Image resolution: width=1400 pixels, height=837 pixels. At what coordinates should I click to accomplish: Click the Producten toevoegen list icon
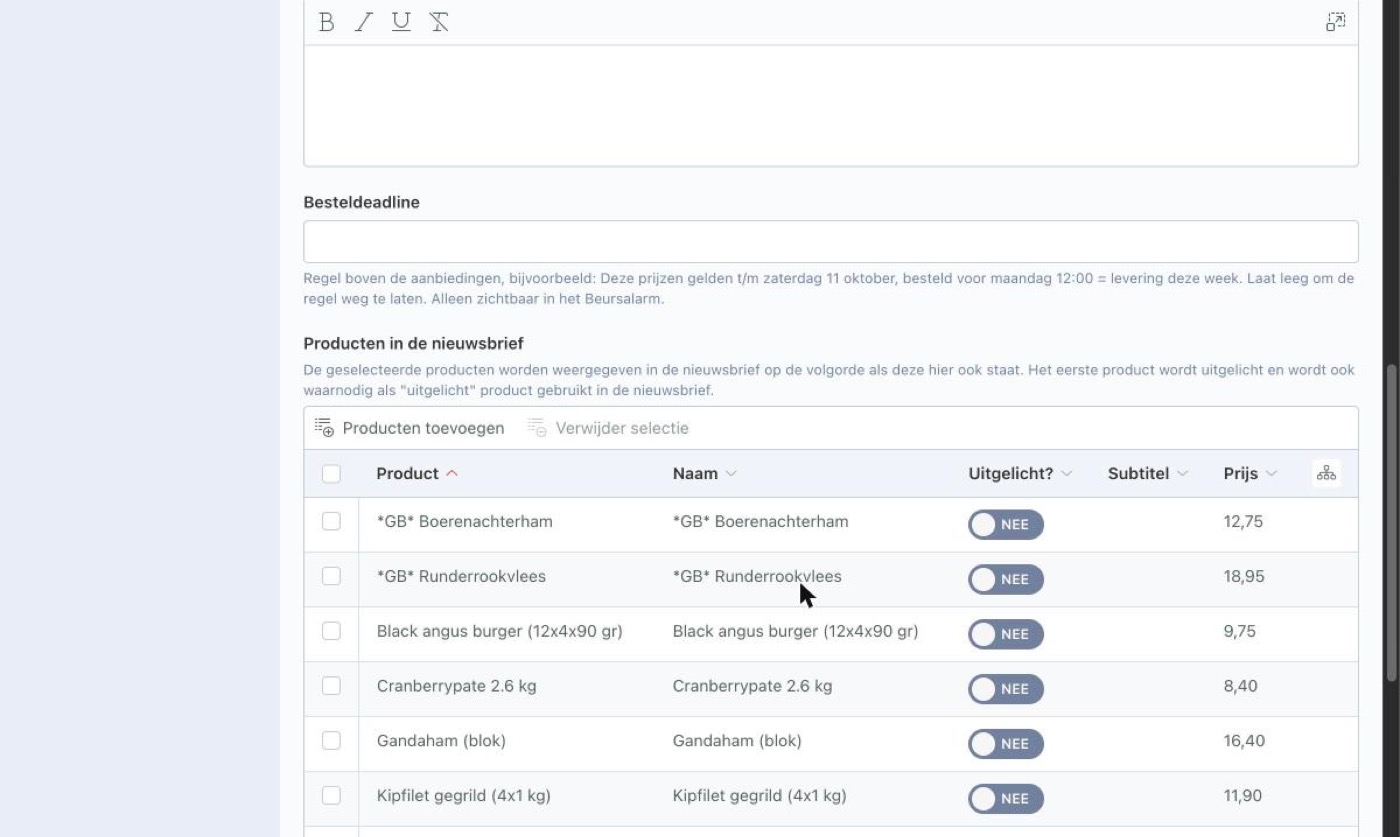coord(324,428)
